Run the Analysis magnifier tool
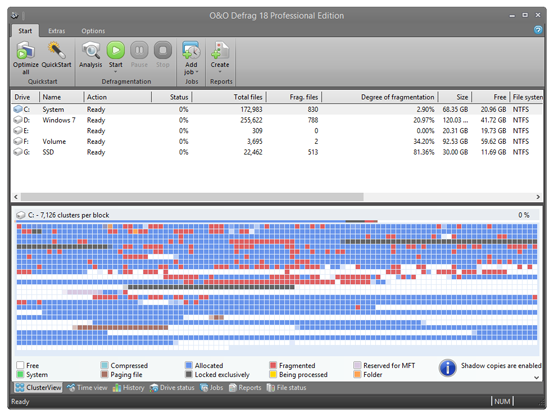The width and height of the screenshot is (554, 418). (91, 50)
